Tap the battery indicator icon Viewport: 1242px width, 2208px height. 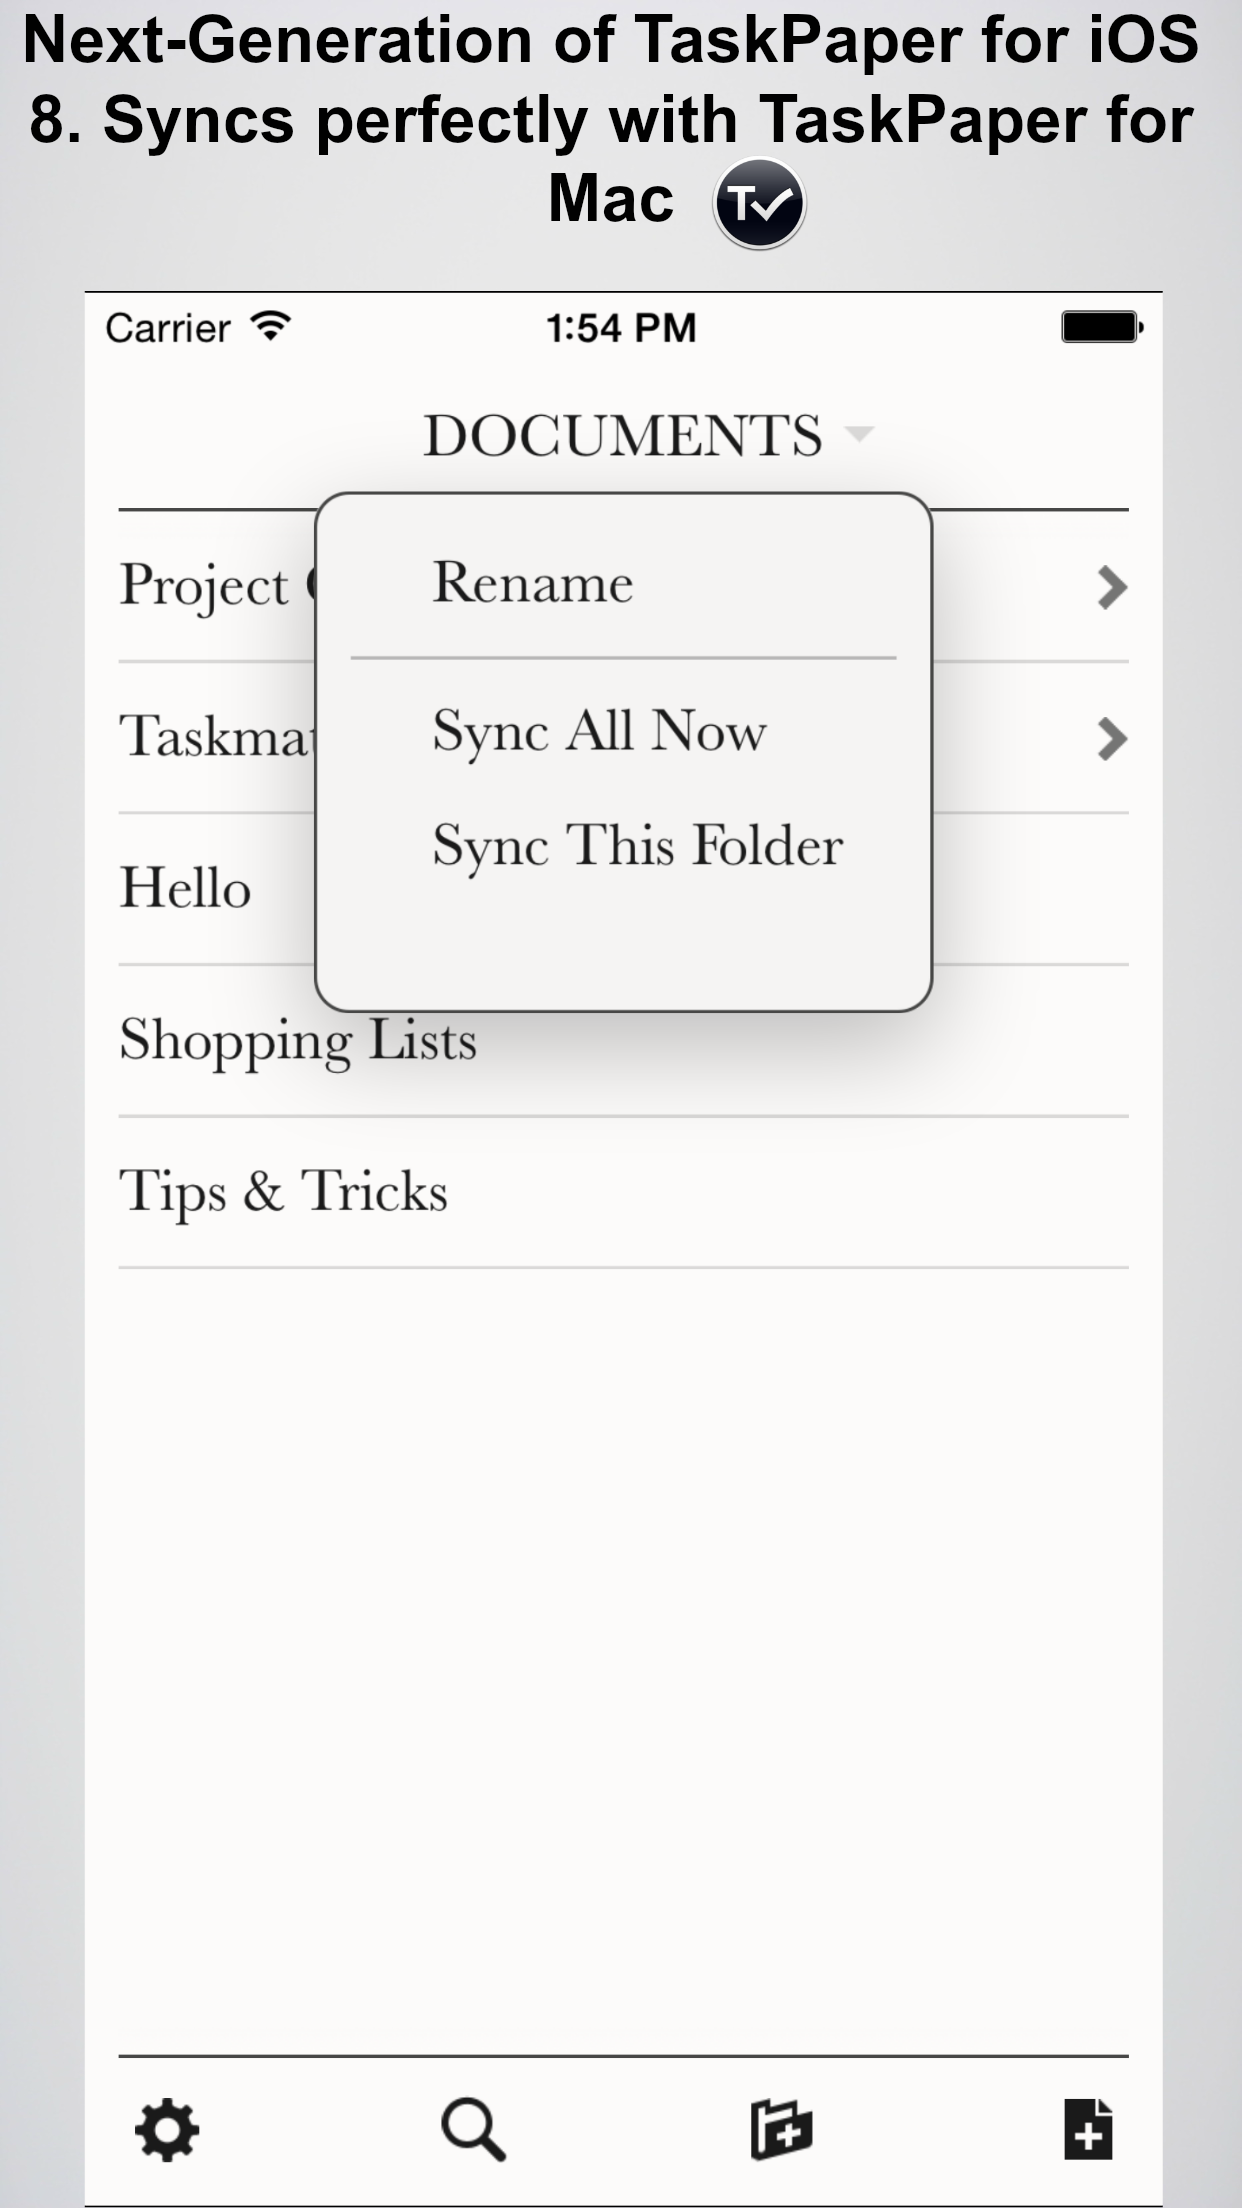tap(1102, 327)
